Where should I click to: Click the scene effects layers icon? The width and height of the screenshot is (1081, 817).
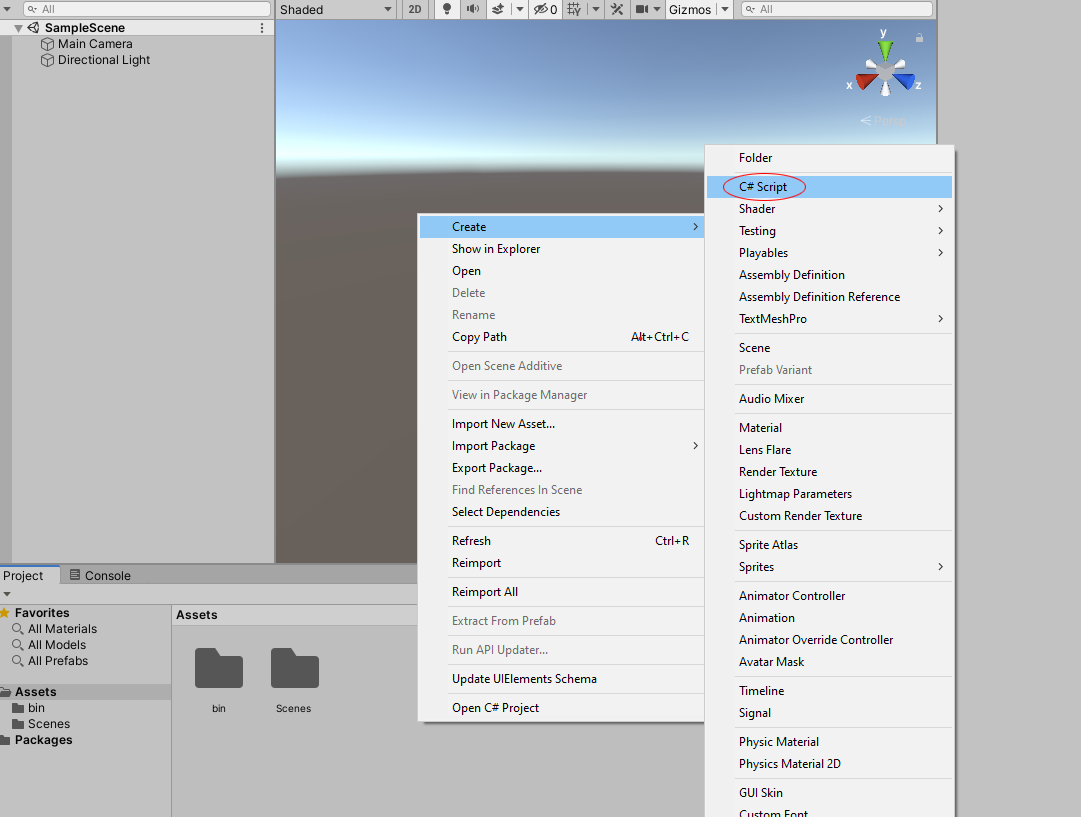point(498,9)
